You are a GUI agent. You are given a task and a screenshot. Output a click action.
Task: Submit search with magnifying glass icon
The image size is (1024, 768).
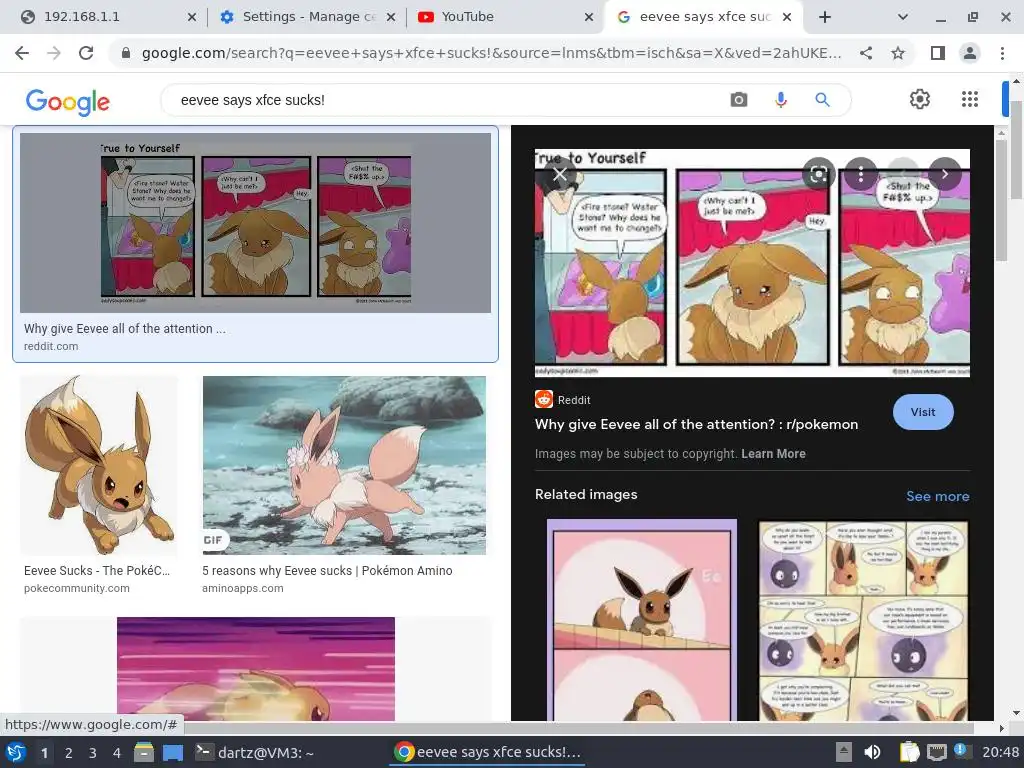click(x=822, y=100)
